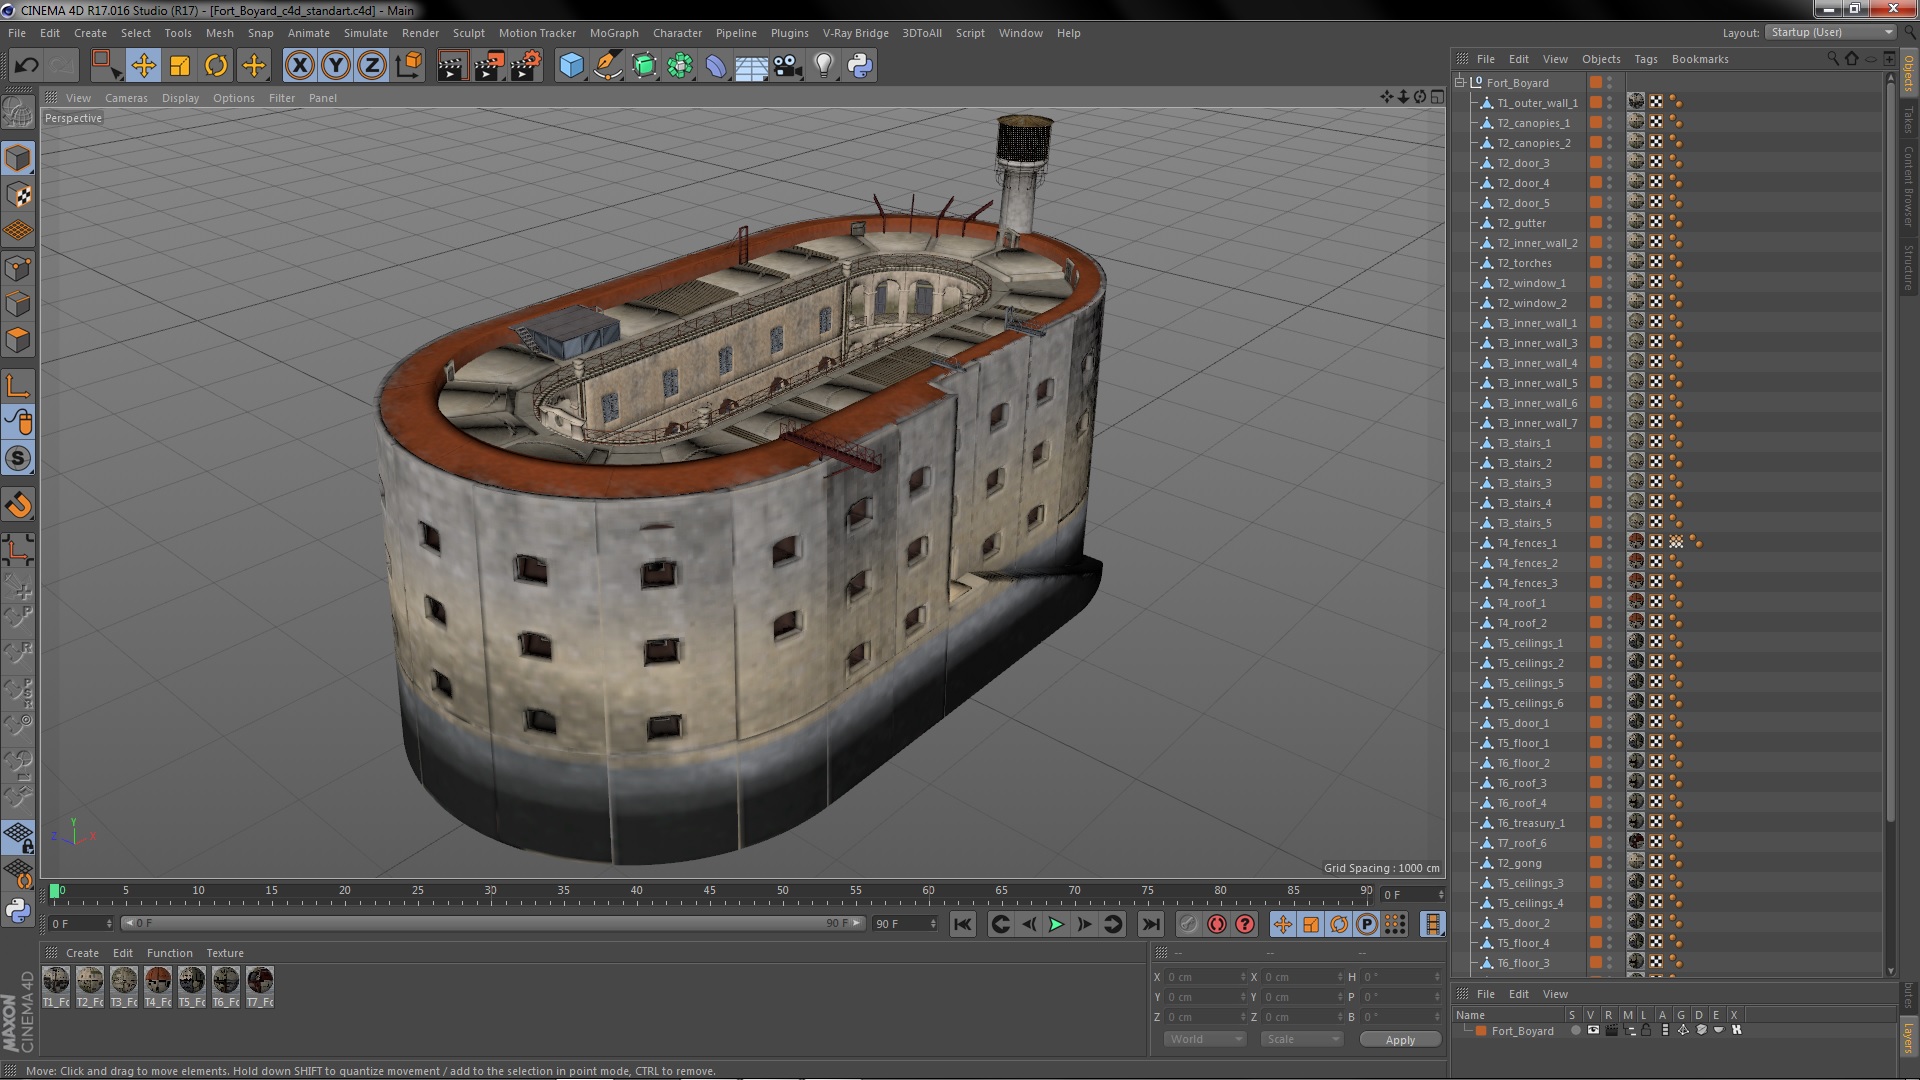Select the T1_outer_wall_1 object
Image resolution: width=1920 pixels, height=1080 pixels.
point(1537,103)
